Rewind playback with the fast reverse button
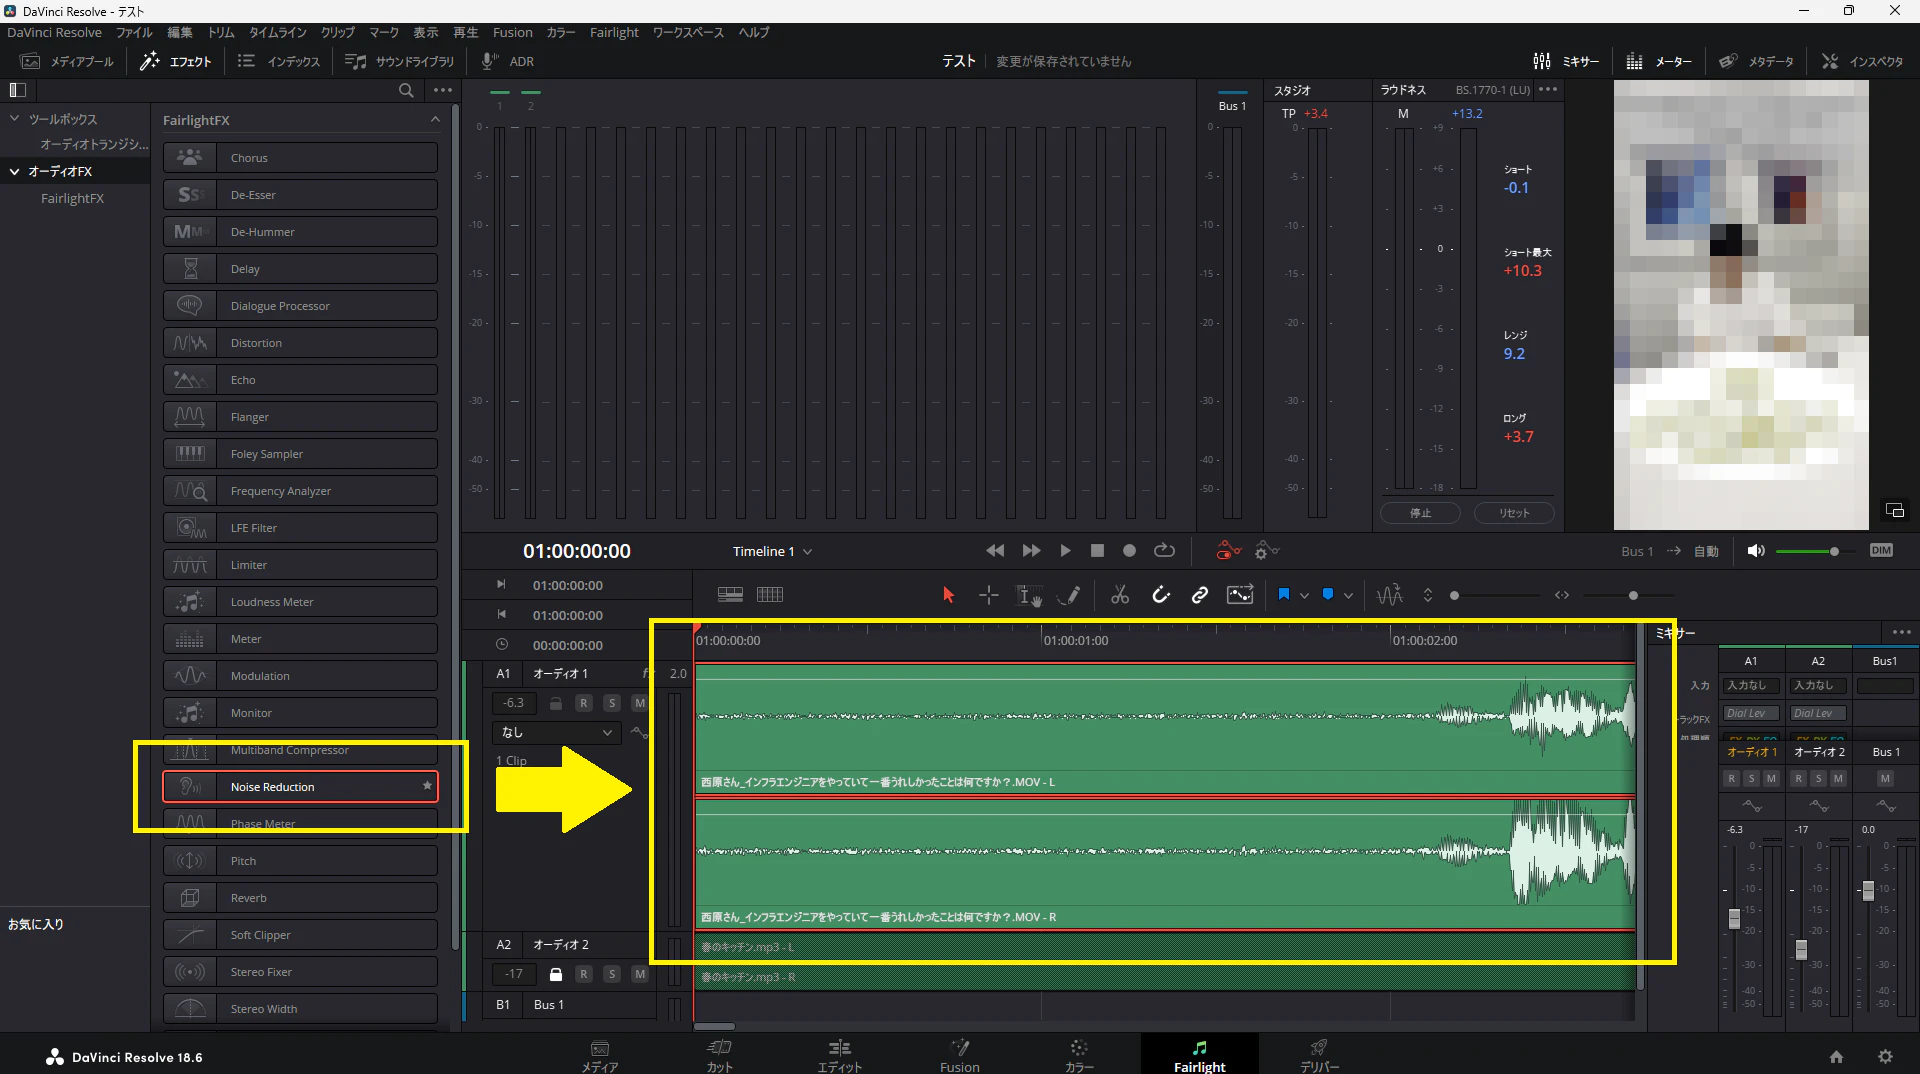This screenshot has width=1920, height=1074. [995, 551]
